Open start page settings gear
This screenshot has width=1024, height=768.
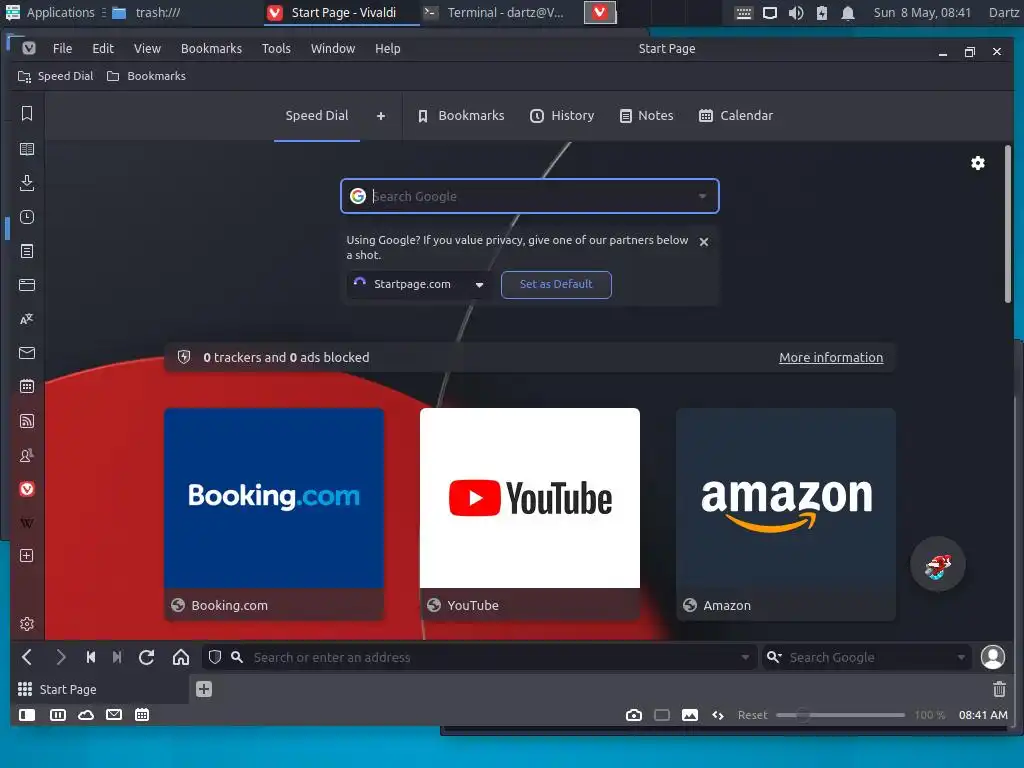tap(978, 163)
